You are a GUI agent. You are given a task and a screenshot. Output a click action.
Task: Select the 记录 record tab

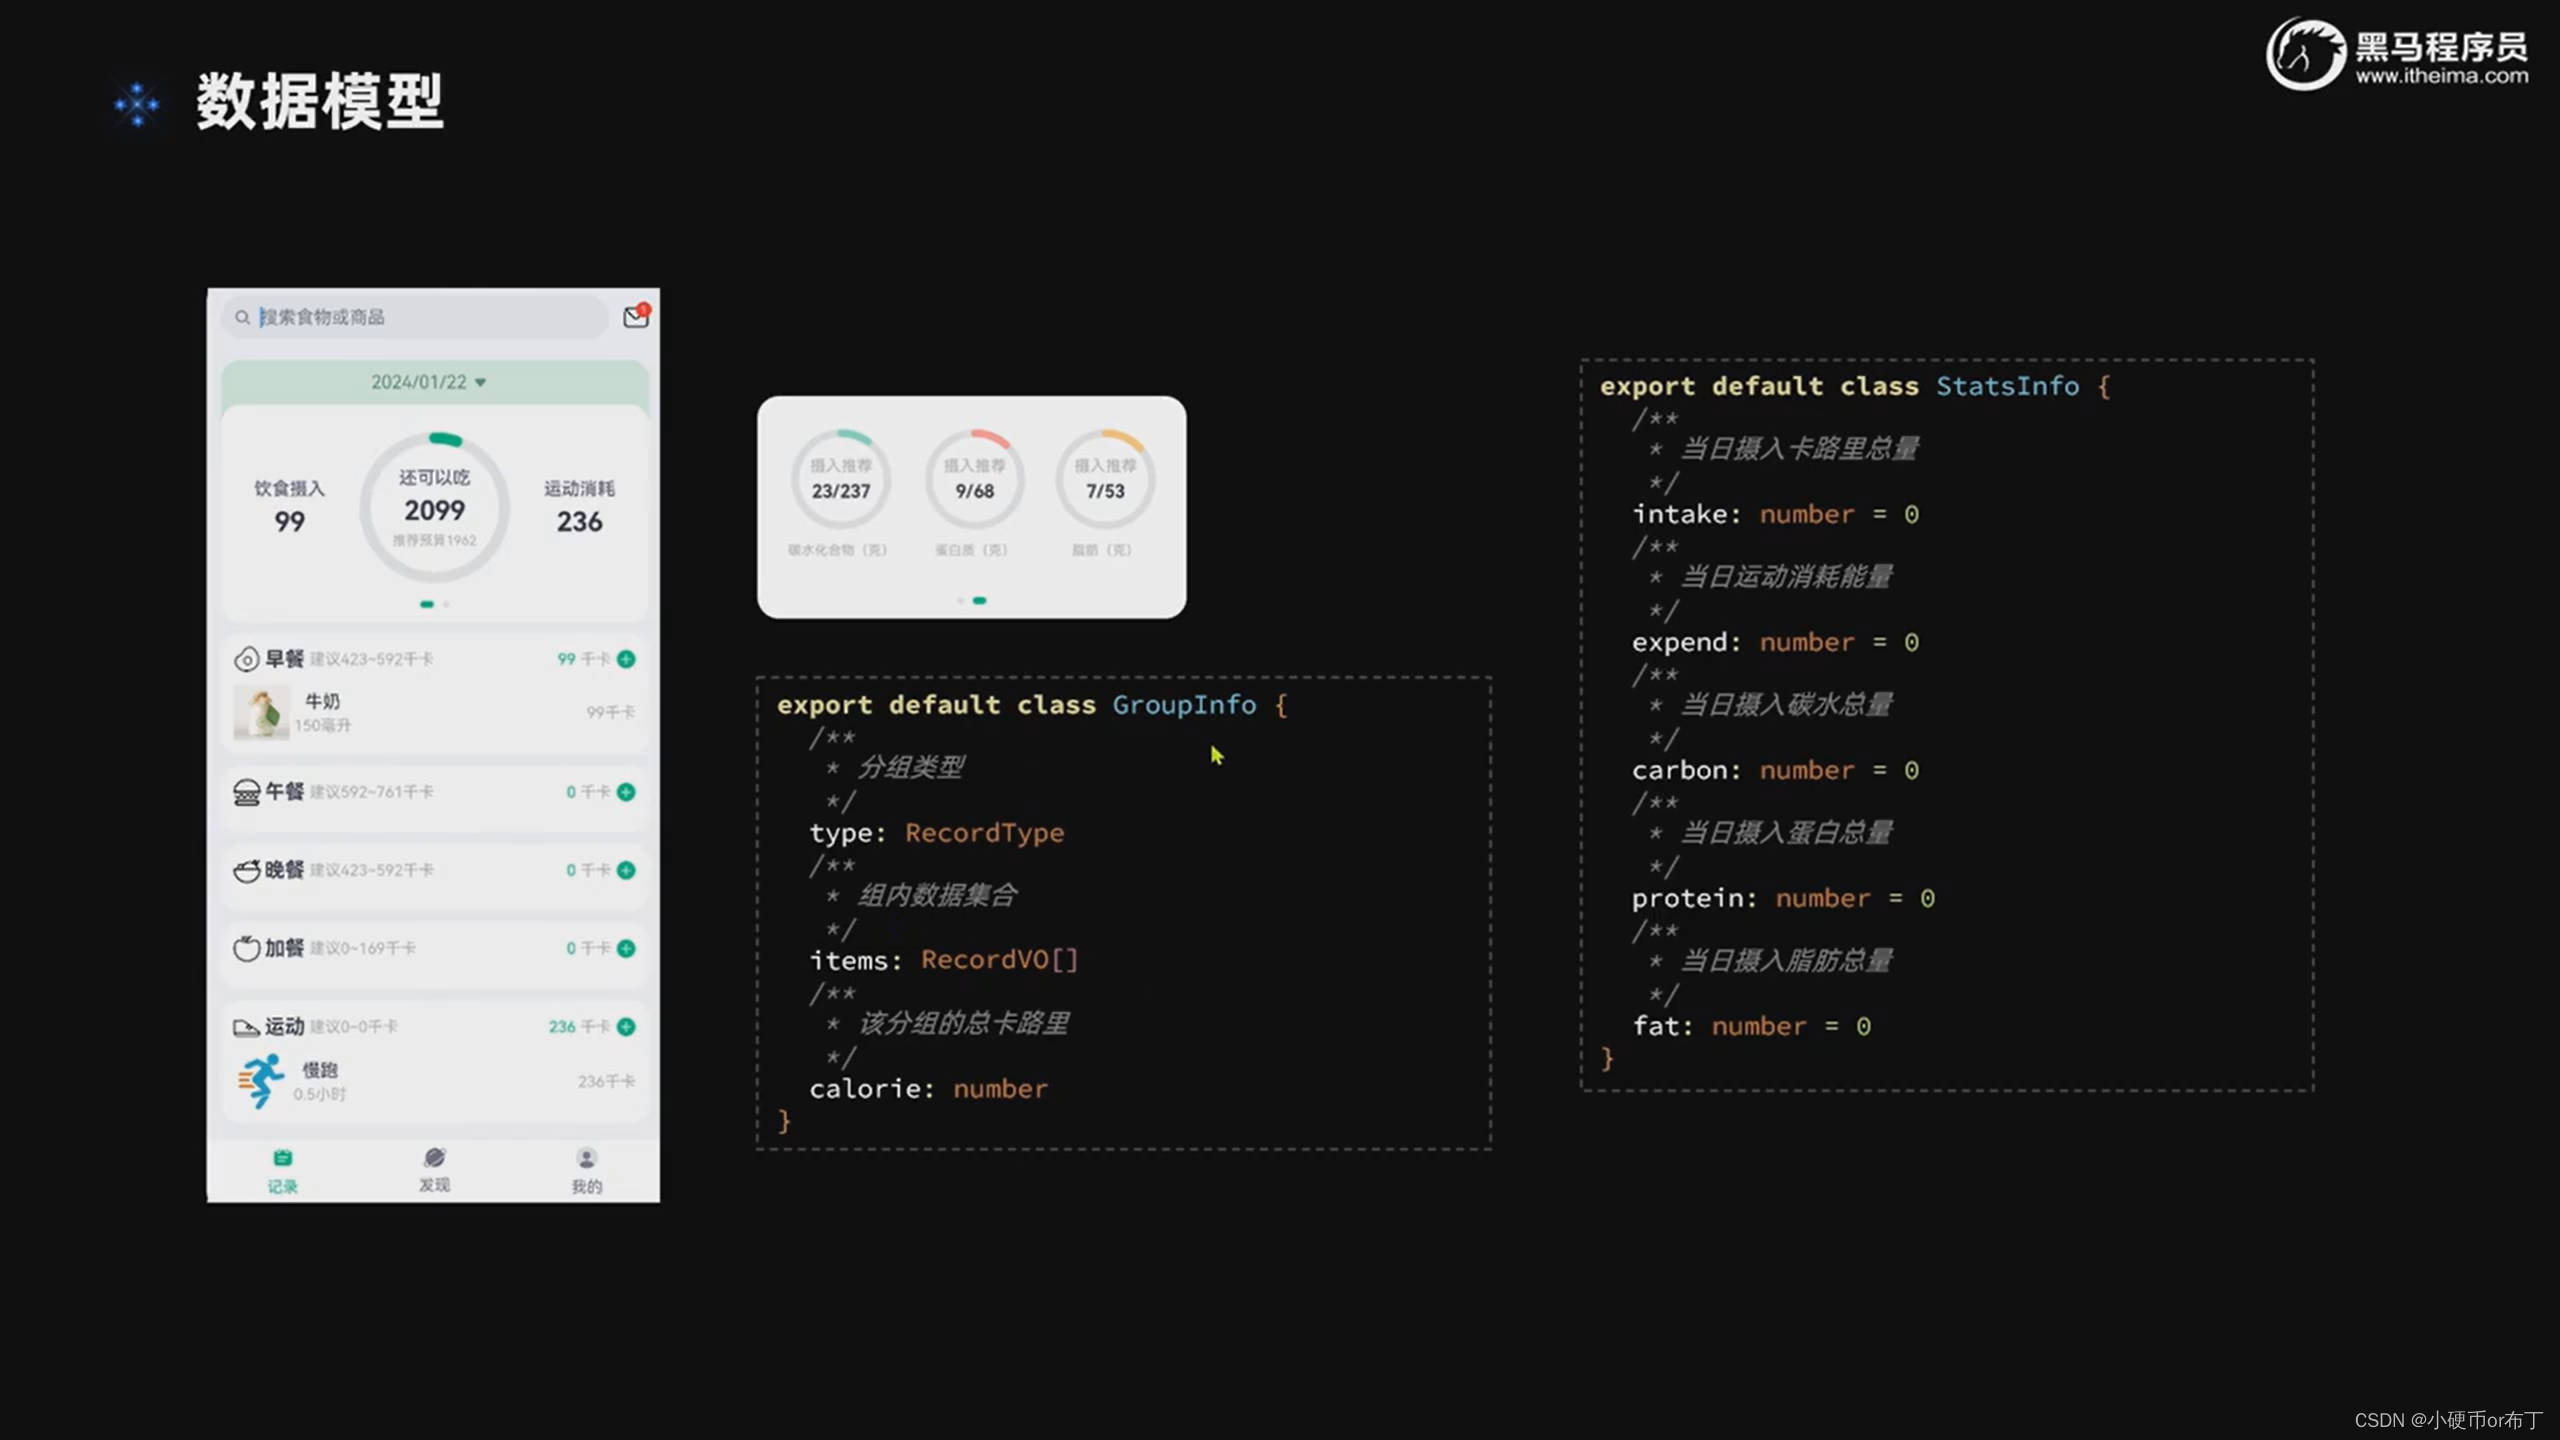pyautogui.click(x=282, y=1169)
